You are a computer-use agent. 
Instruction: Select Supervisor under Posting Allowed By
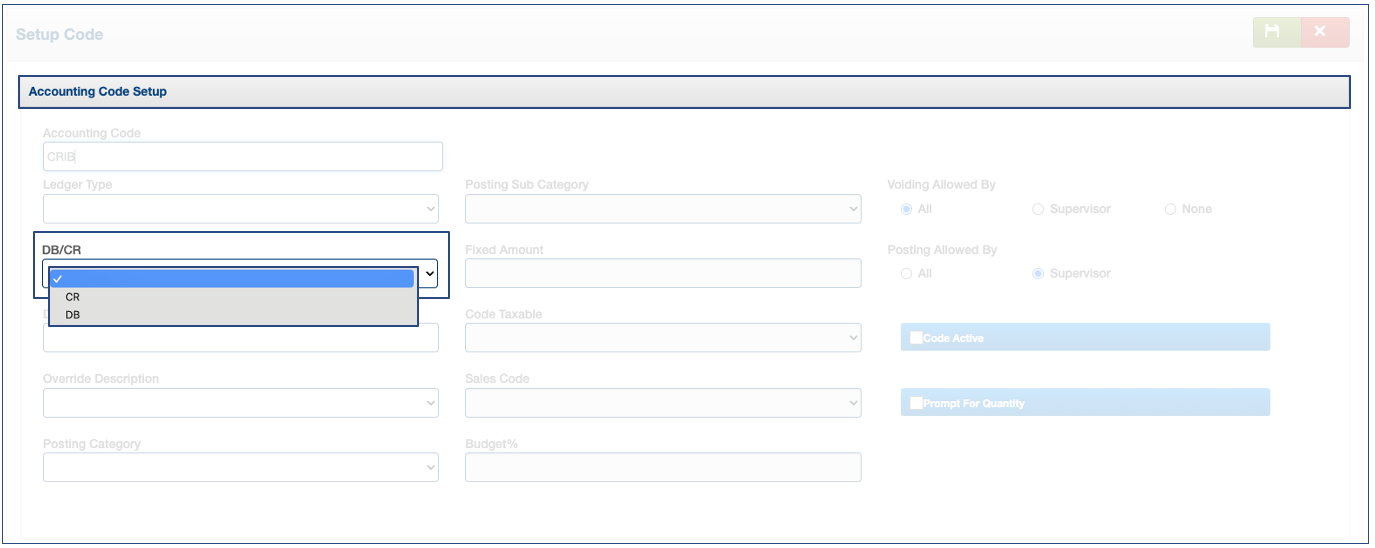(x=1037, y=273)
